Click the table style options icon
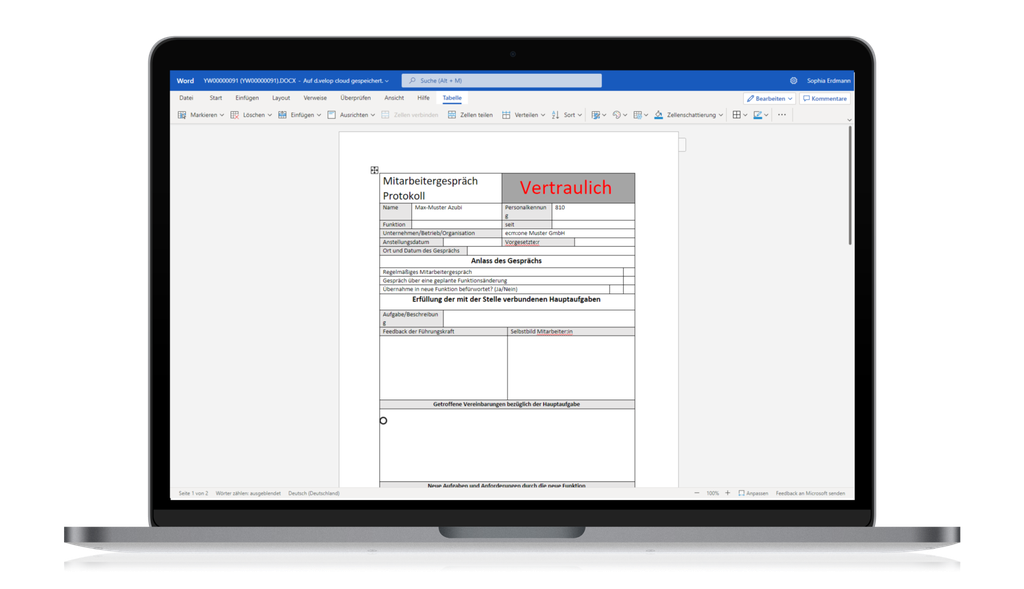1024x589 pixels. [x=596, y=115]
